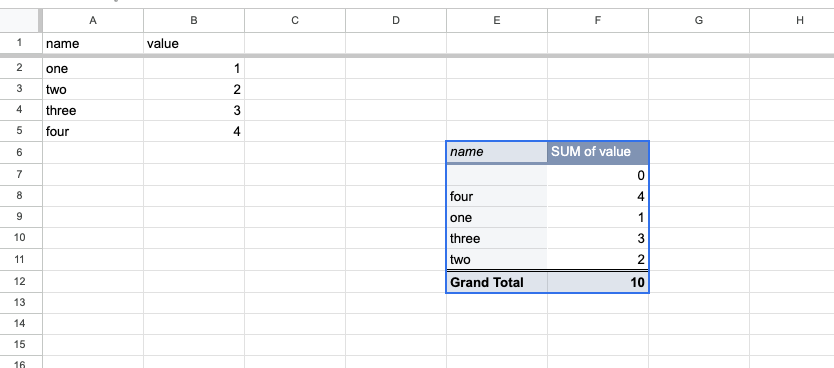
Task: Select pivot value 3 in F10
Action: click(598, 239)
